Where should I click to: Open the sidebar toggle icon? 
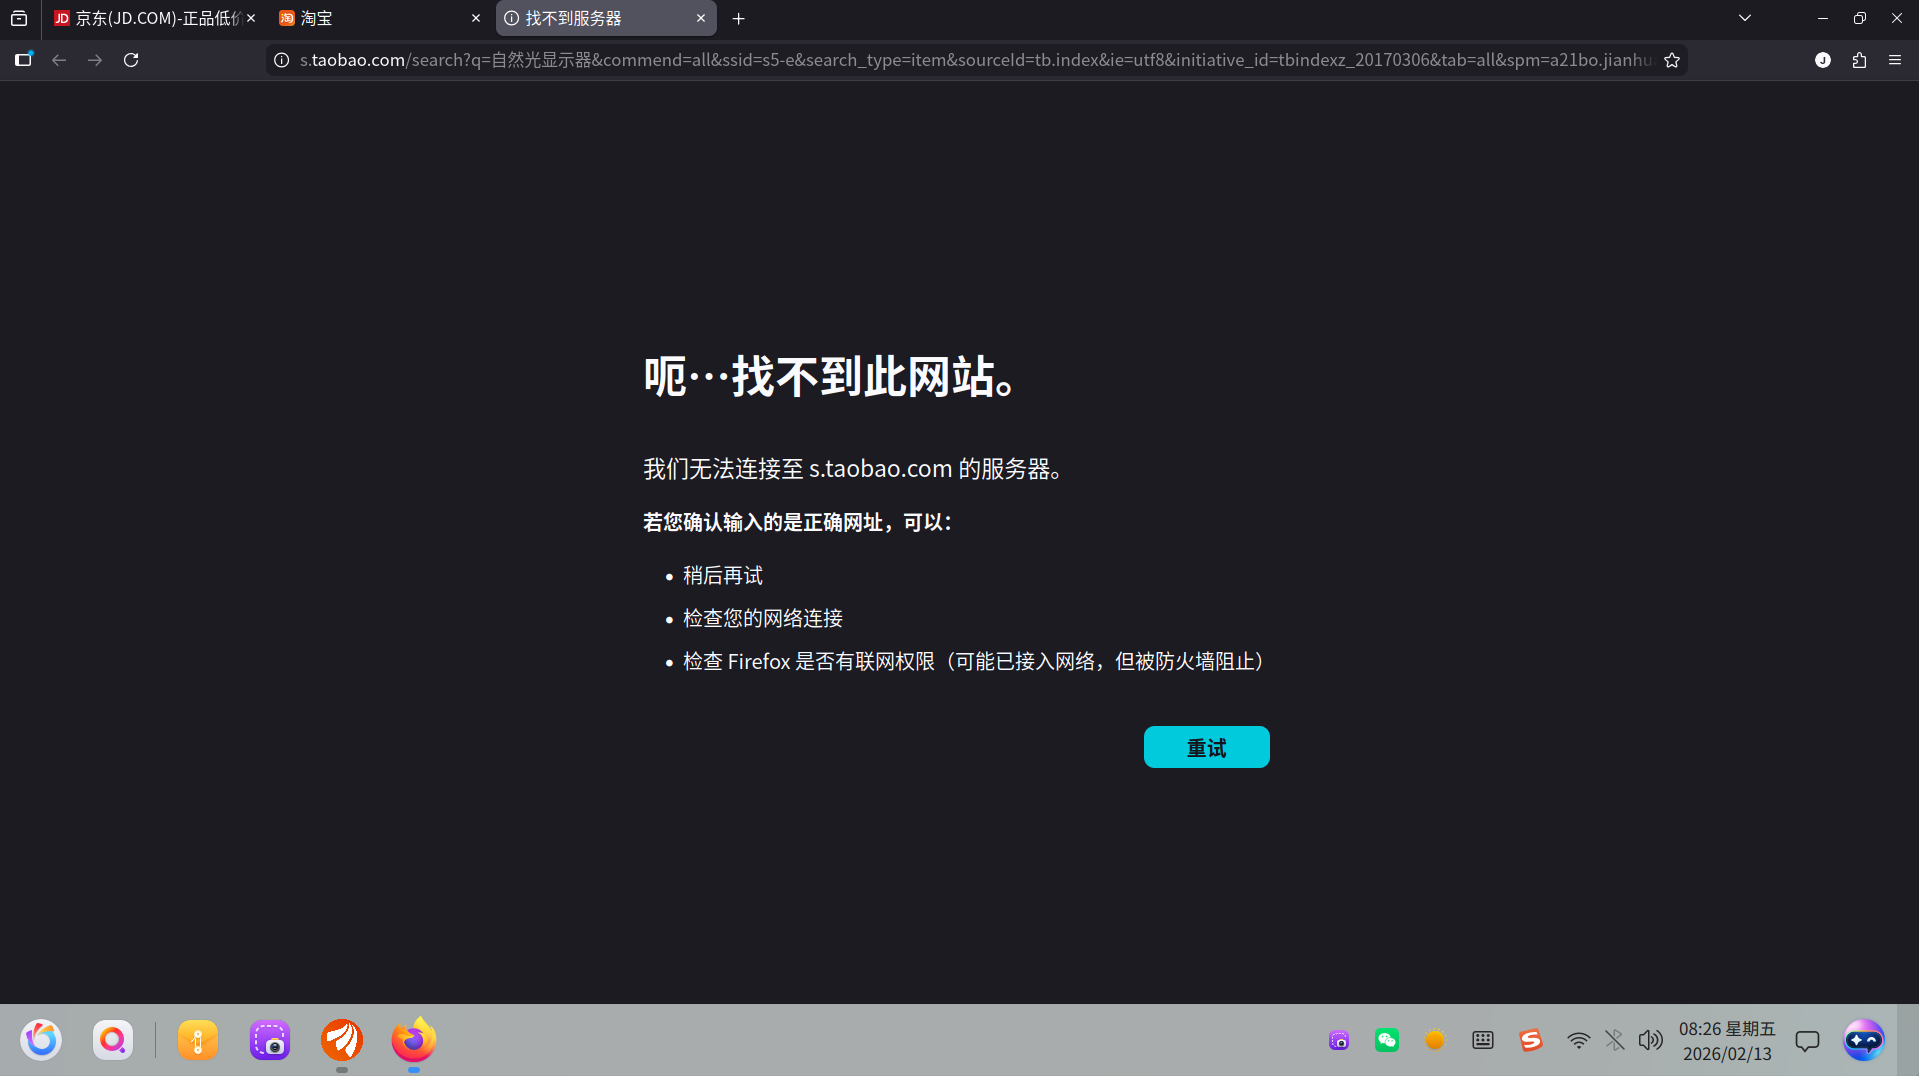pos(23,60)
